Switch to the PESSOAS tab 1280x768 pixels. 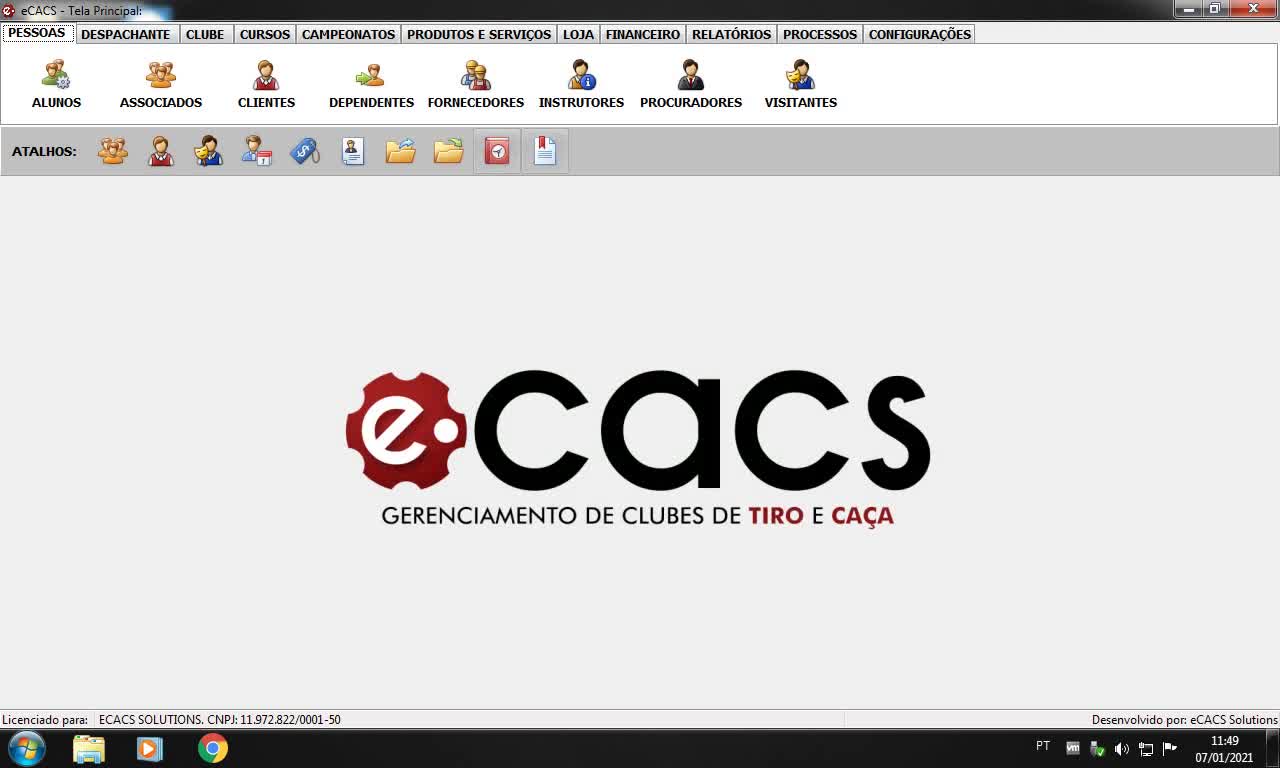(37, 33)
